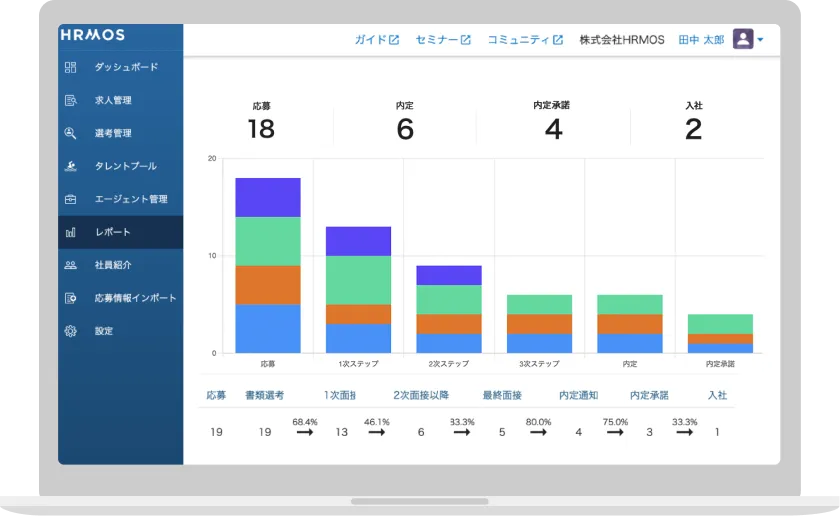
Task: Click the タレントプール swimmer icon
Action: tap(70, 166)
